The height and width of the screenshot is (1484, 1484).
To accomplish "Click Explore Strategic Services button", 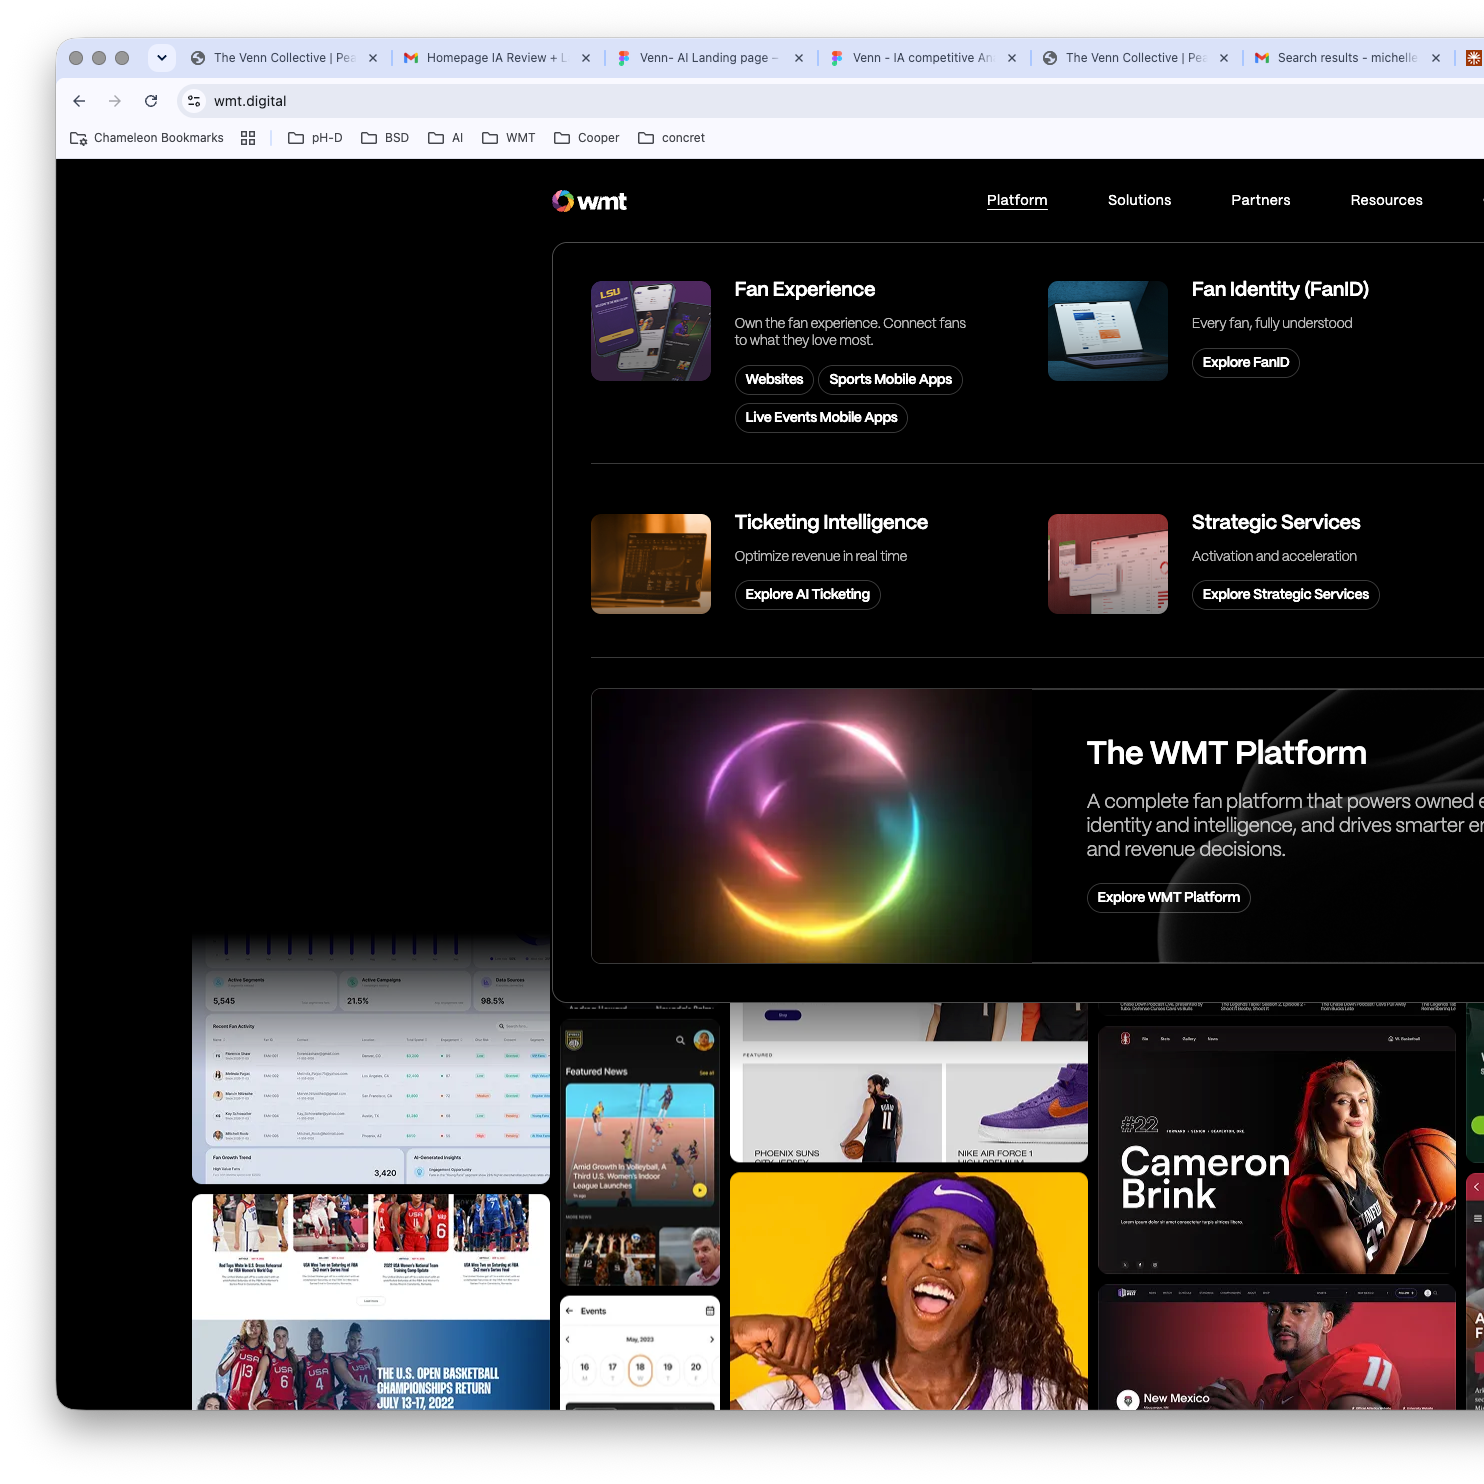I will click(x=1285, y=595).
